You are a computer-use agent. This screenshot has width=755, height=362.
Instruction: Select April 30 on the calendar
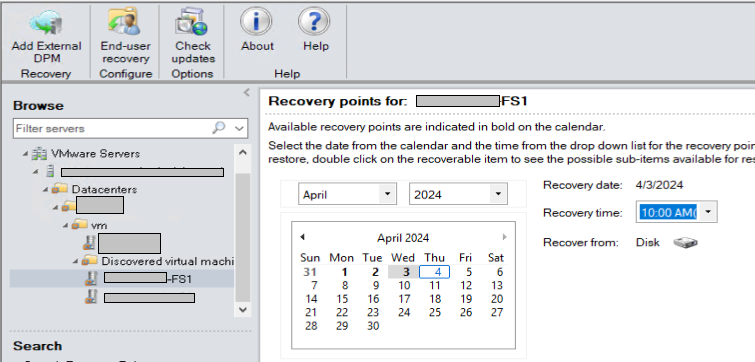coord(373,326)
